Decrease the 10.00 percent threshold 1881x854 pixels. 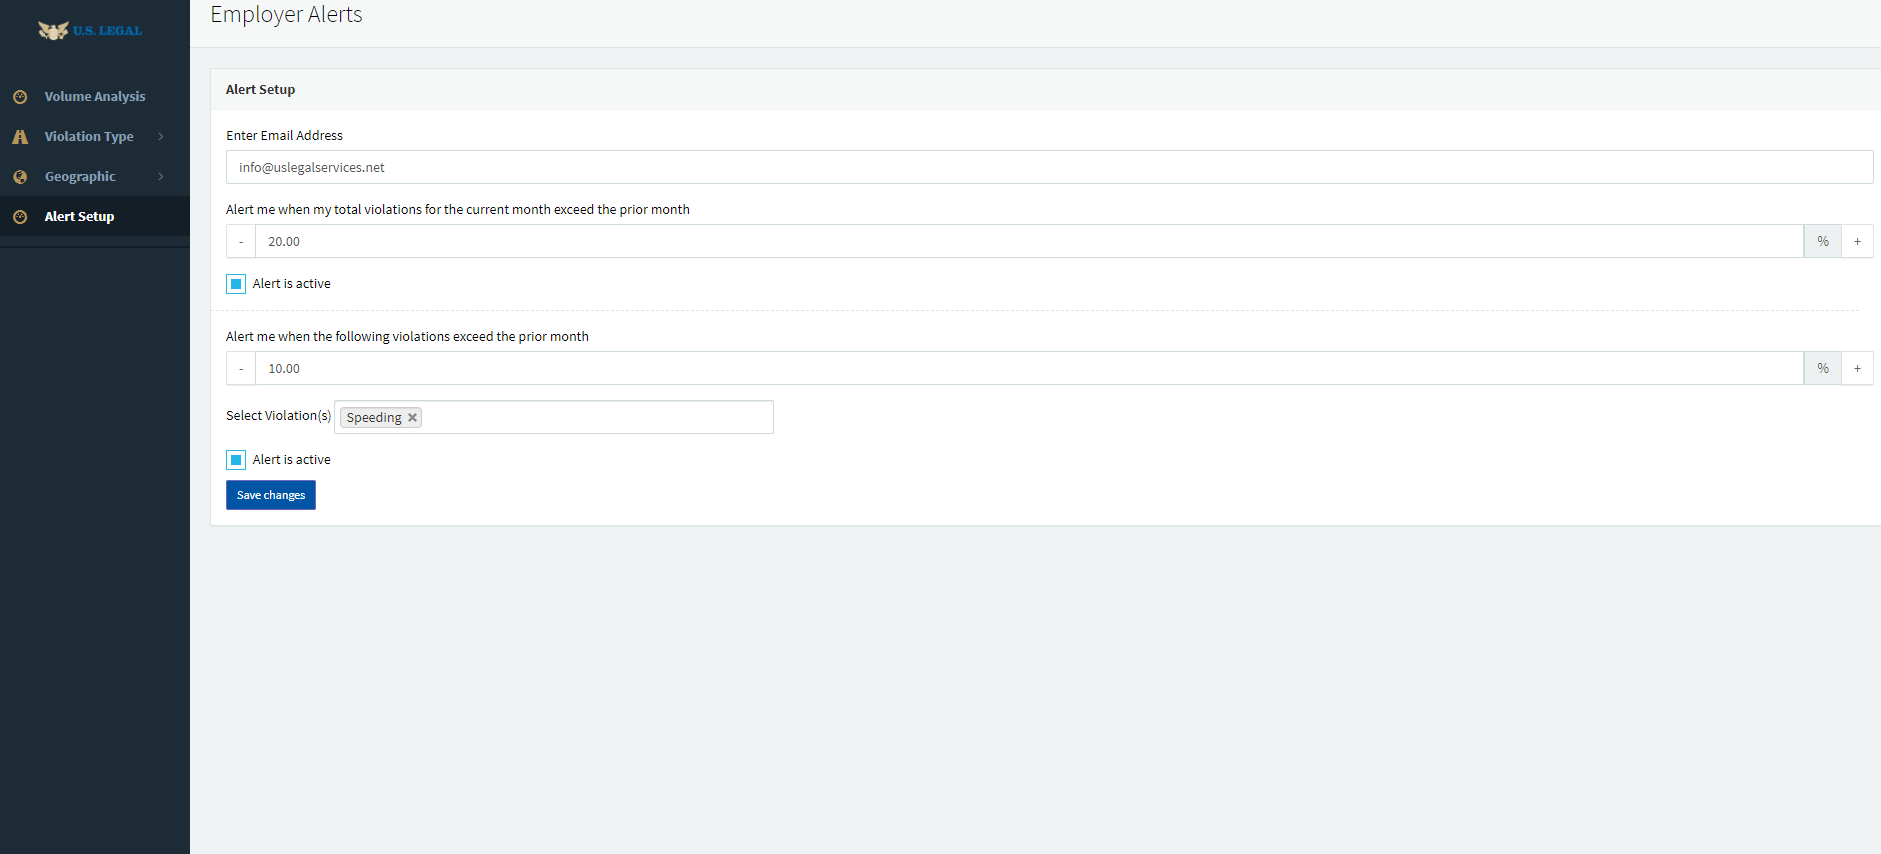tap(241, 368)
